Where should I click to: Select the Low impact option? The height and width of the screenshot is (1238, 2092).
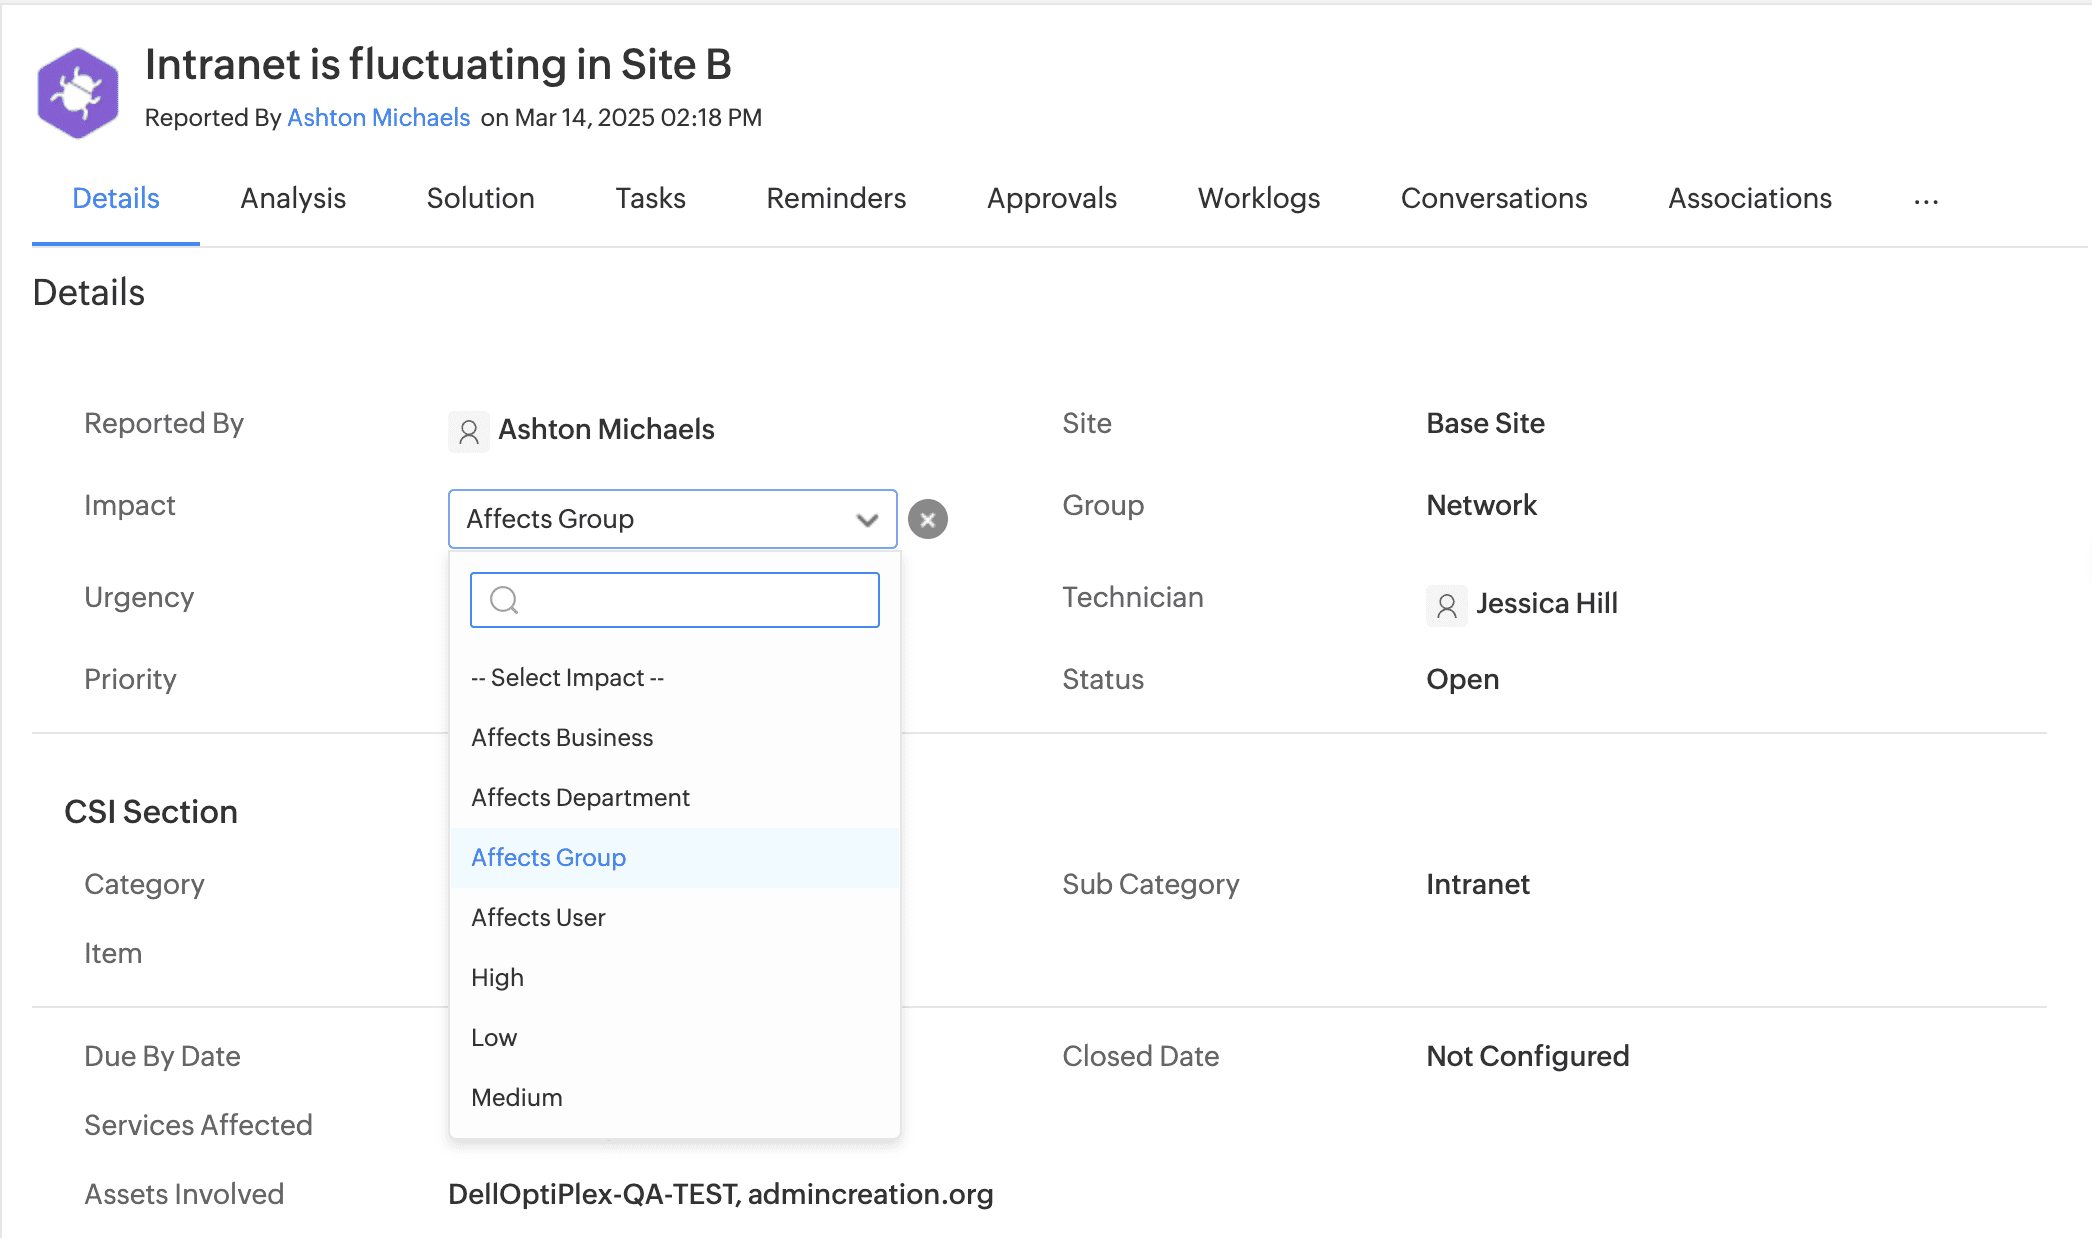coord(494,1037)
